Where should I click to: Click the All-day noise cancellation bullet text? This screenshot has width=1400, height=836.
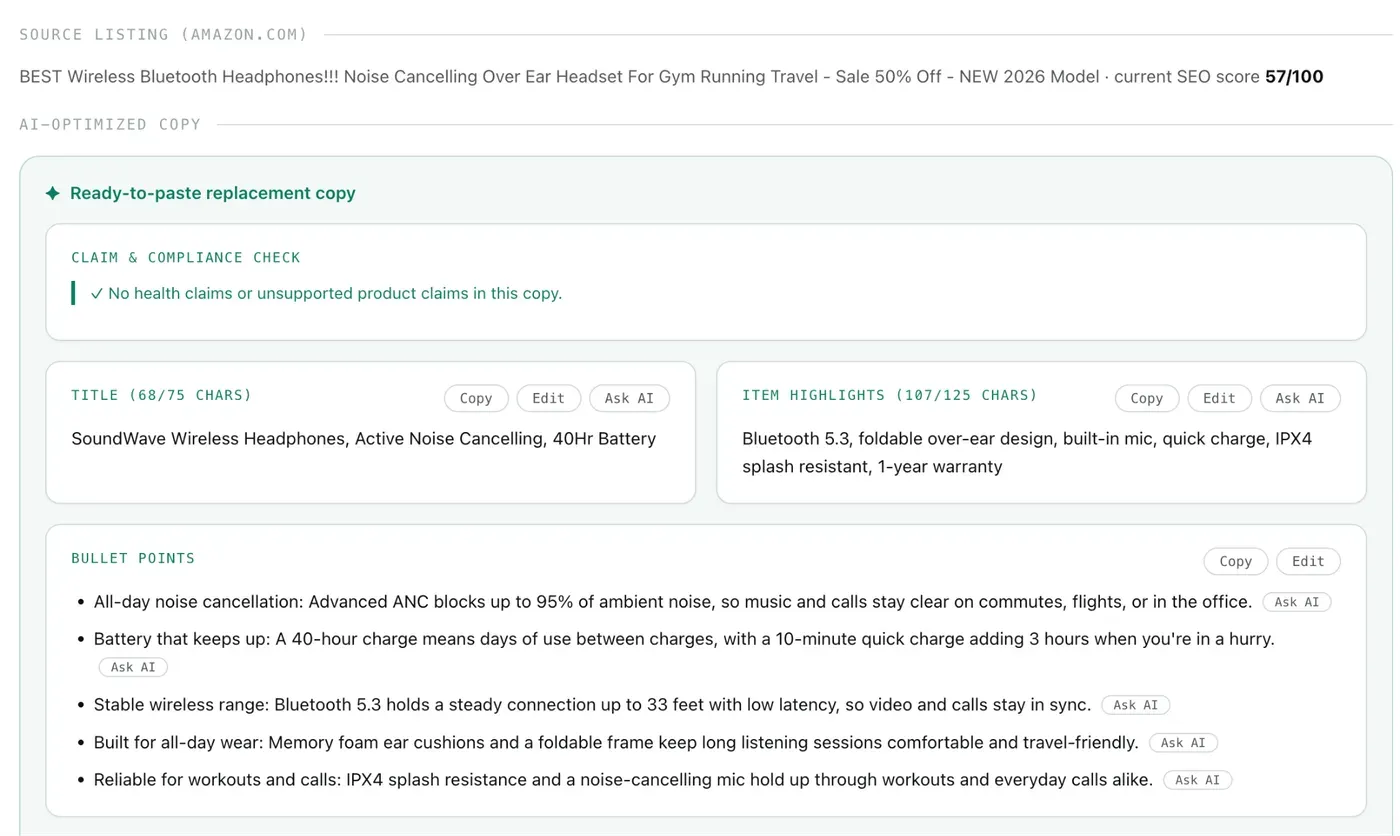click(673, 602)
